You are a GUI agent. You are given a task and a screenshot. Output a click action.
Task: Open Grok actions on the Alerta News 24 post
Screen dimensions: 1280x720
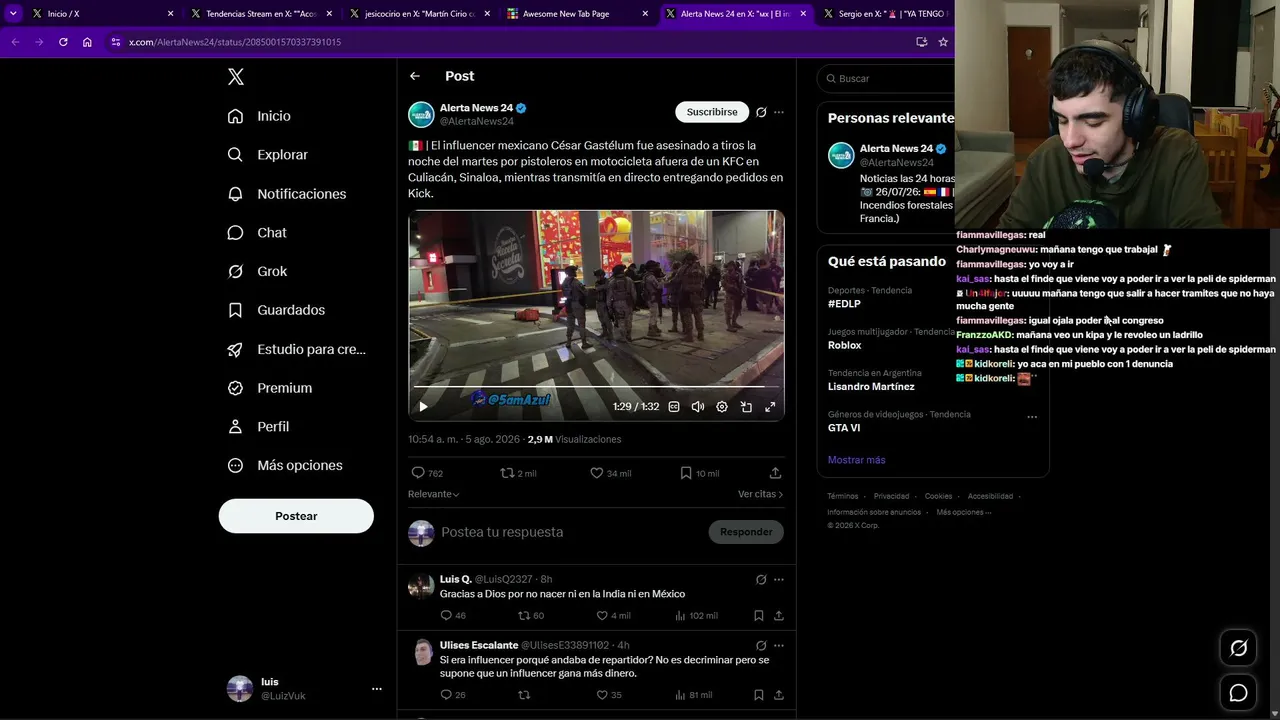[x=761, y=112]
